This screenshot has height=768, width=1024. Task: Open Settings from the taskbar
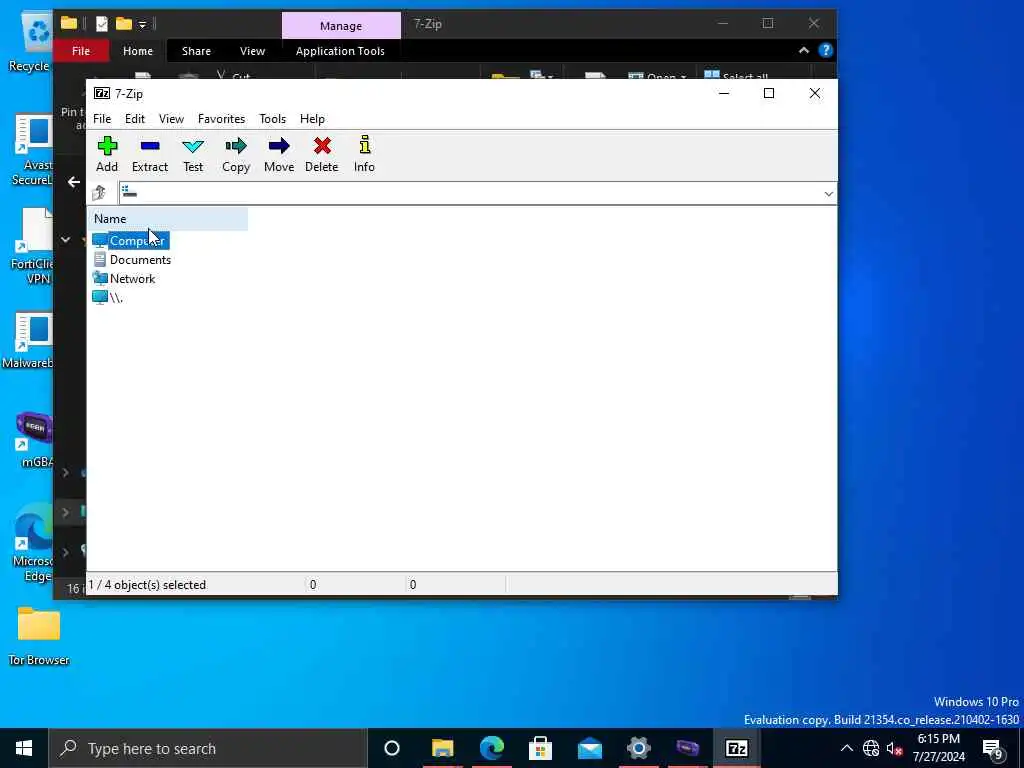pos(639,748)
